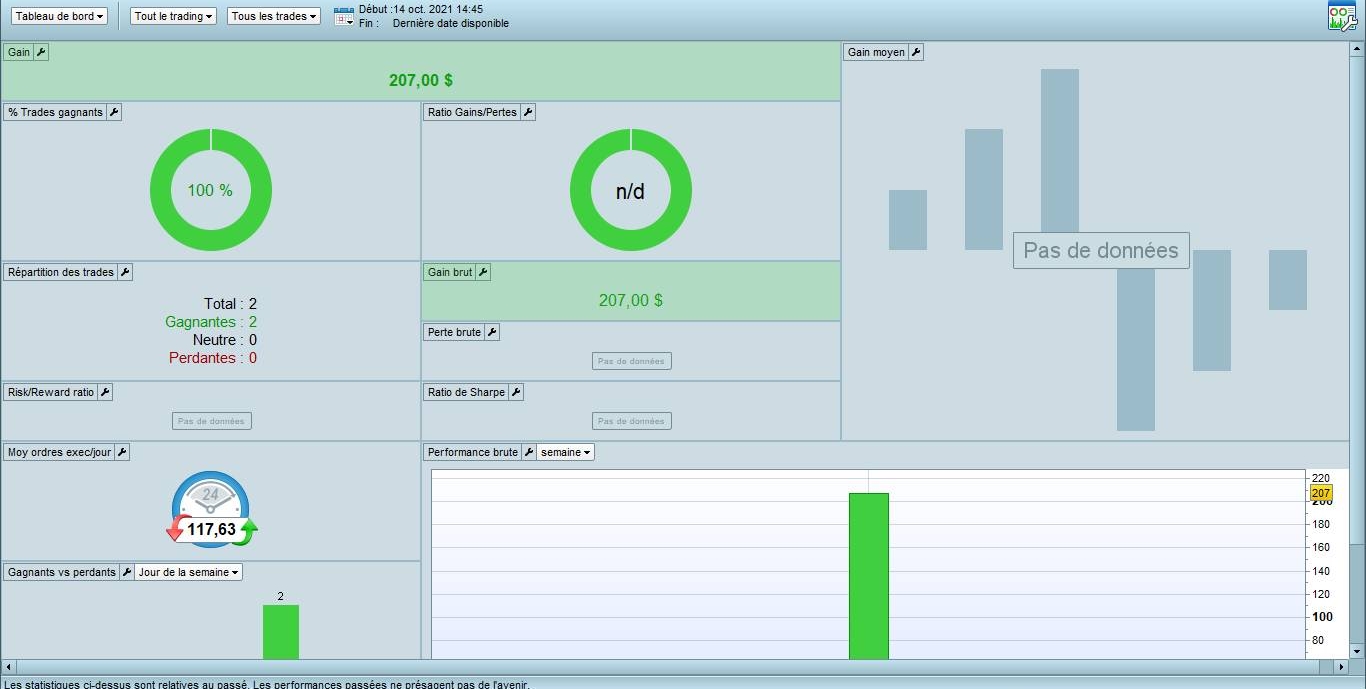This screenshot has height=689, width=1366.
Task: Expand the Tout le trading dropdown
Action: [174, 17]
